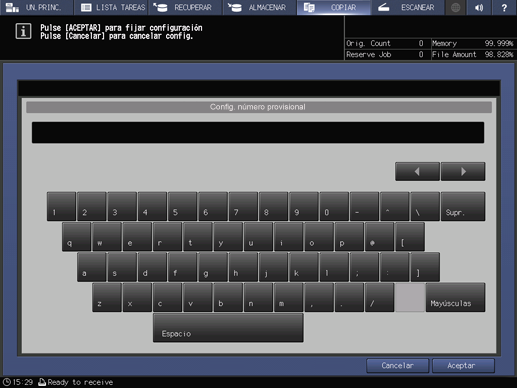Tap the 8 key

[274, 206]
